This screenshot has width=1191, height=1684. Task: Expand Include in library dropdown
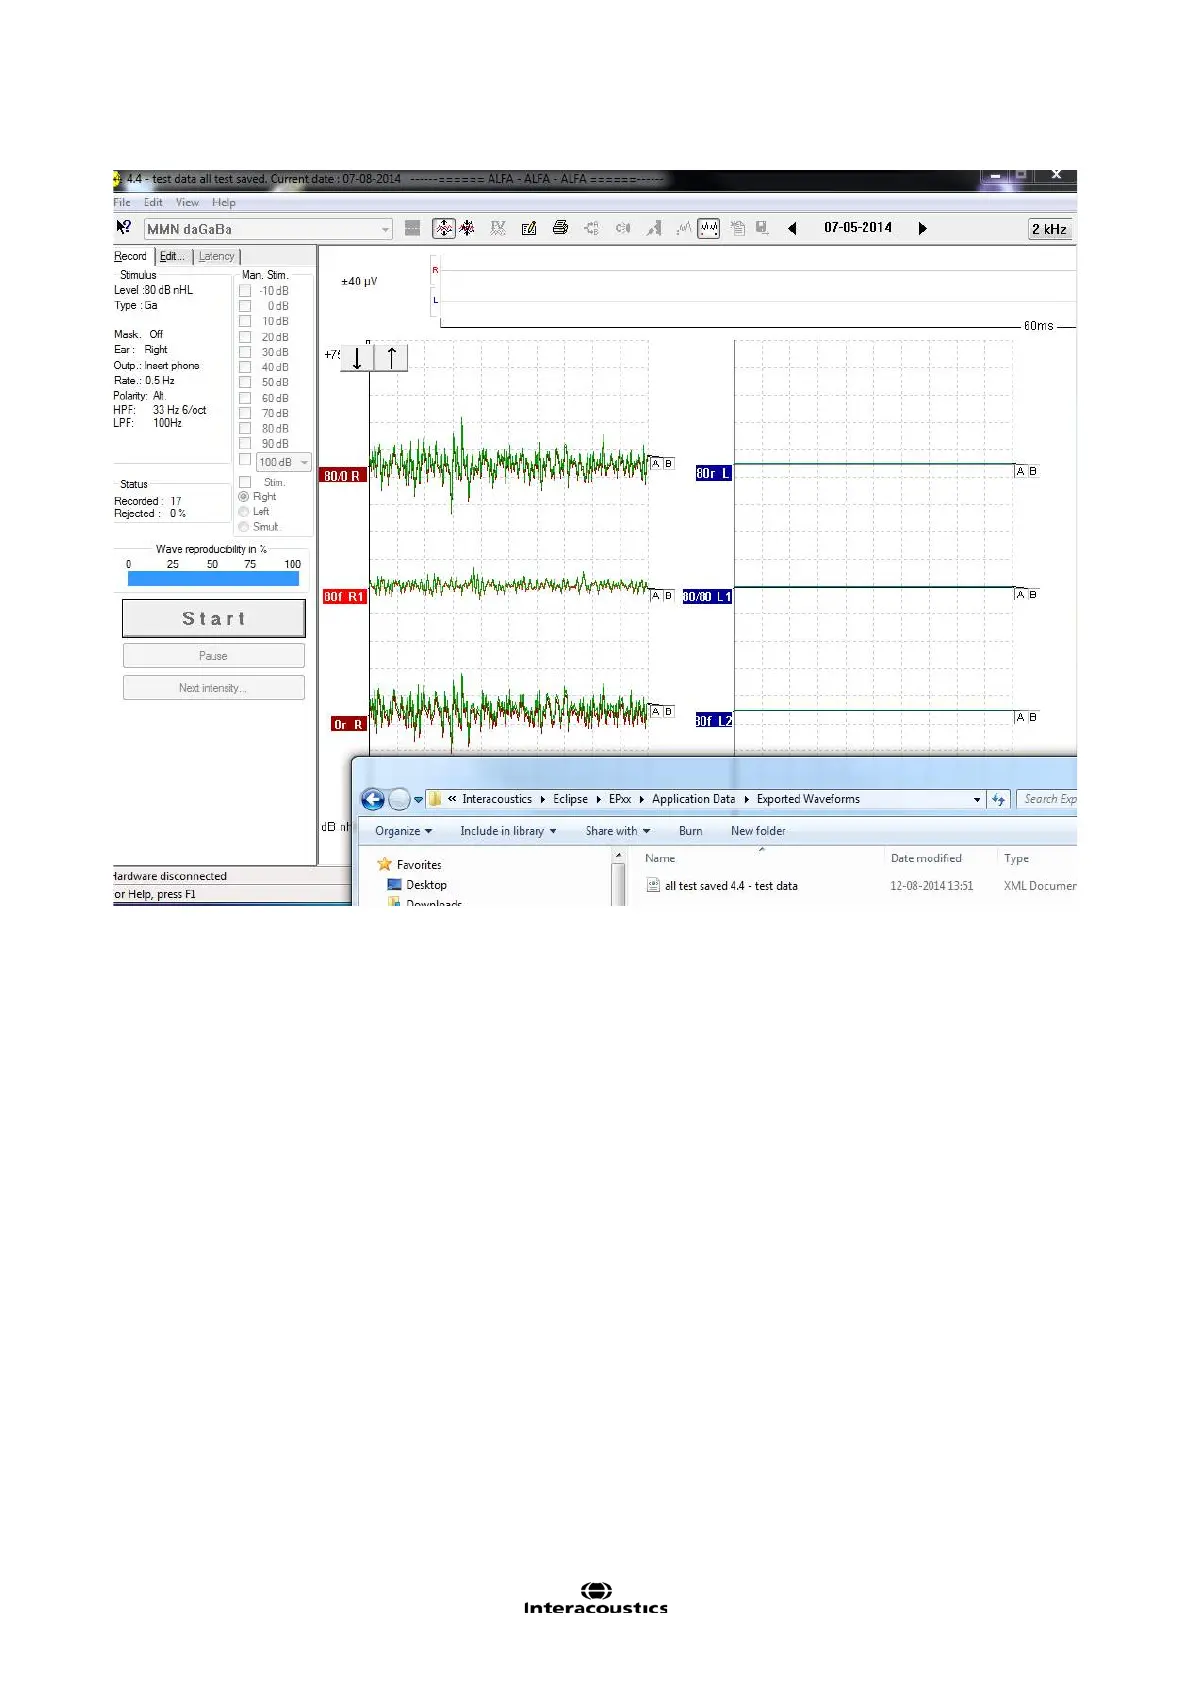pos(508,831)
